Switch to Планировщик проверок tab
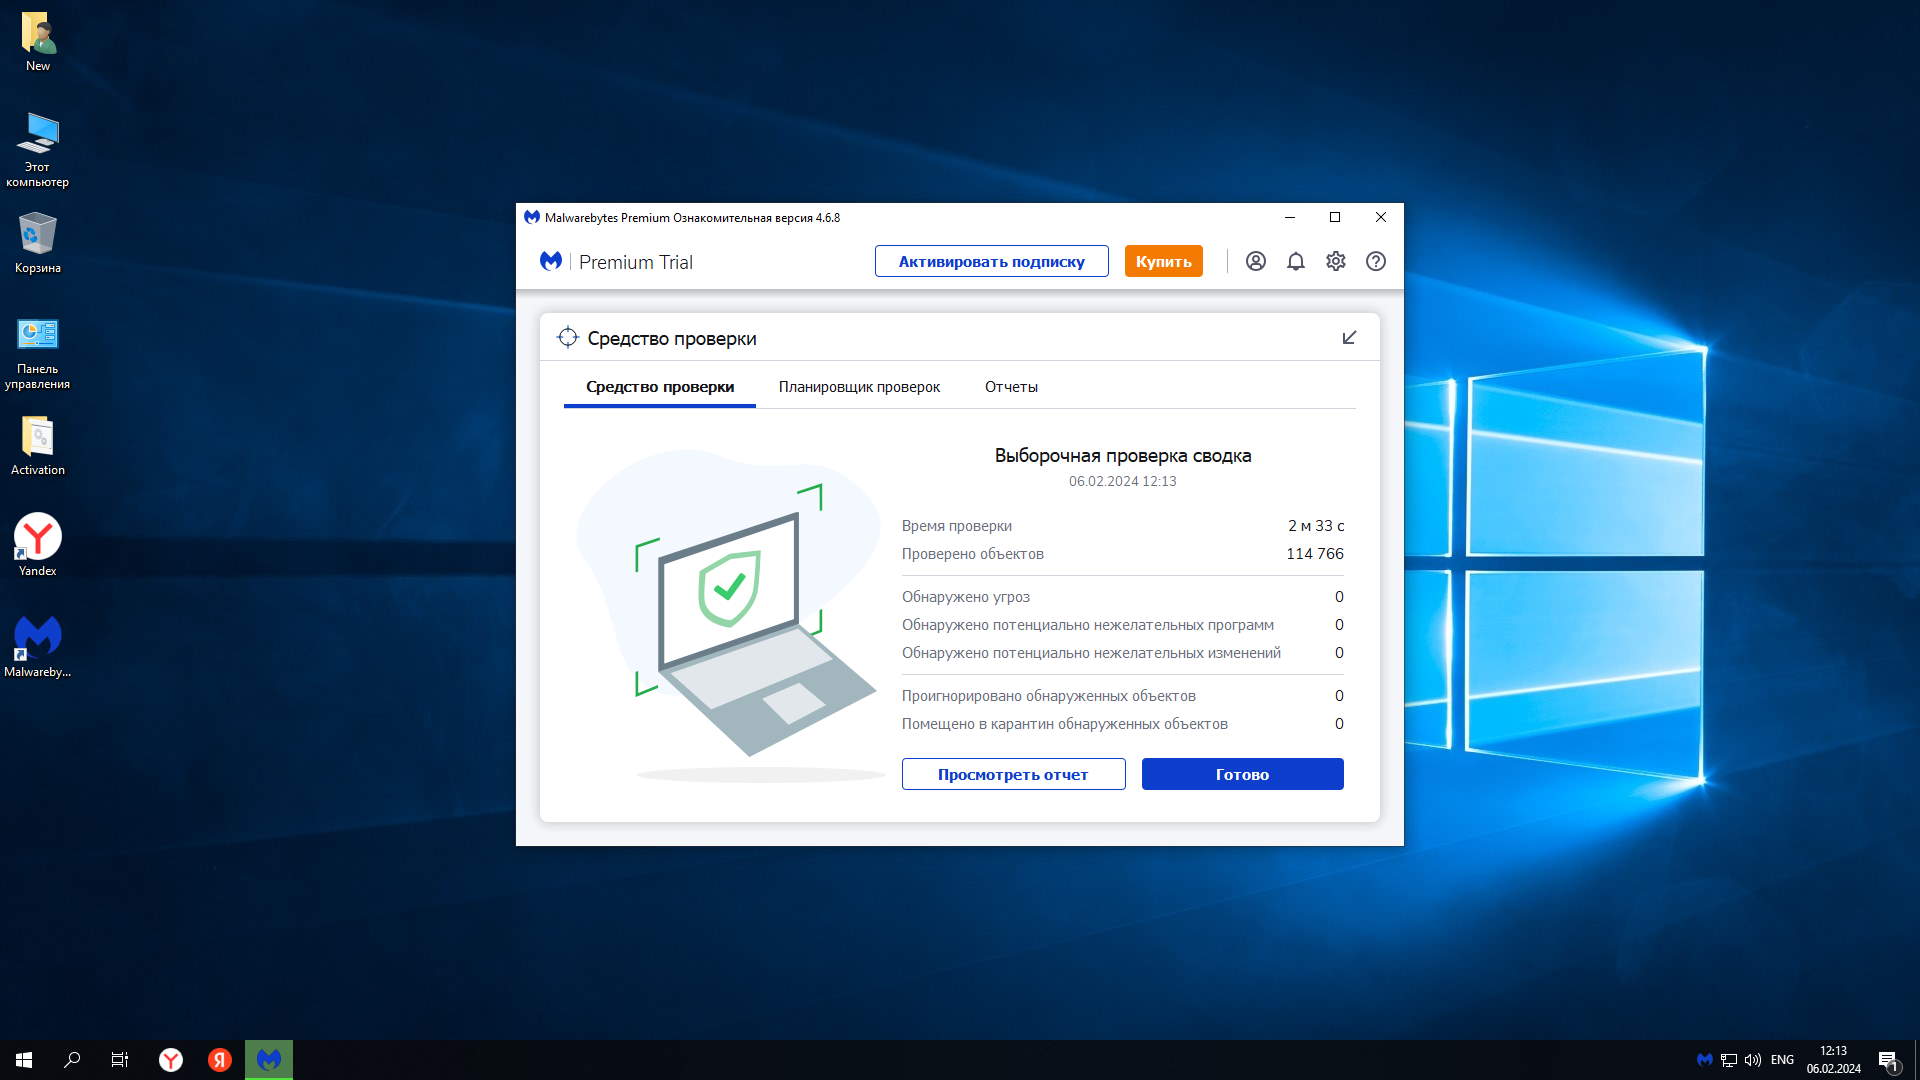Viewport: 1920px width, 1080px height. coord(859,387)
